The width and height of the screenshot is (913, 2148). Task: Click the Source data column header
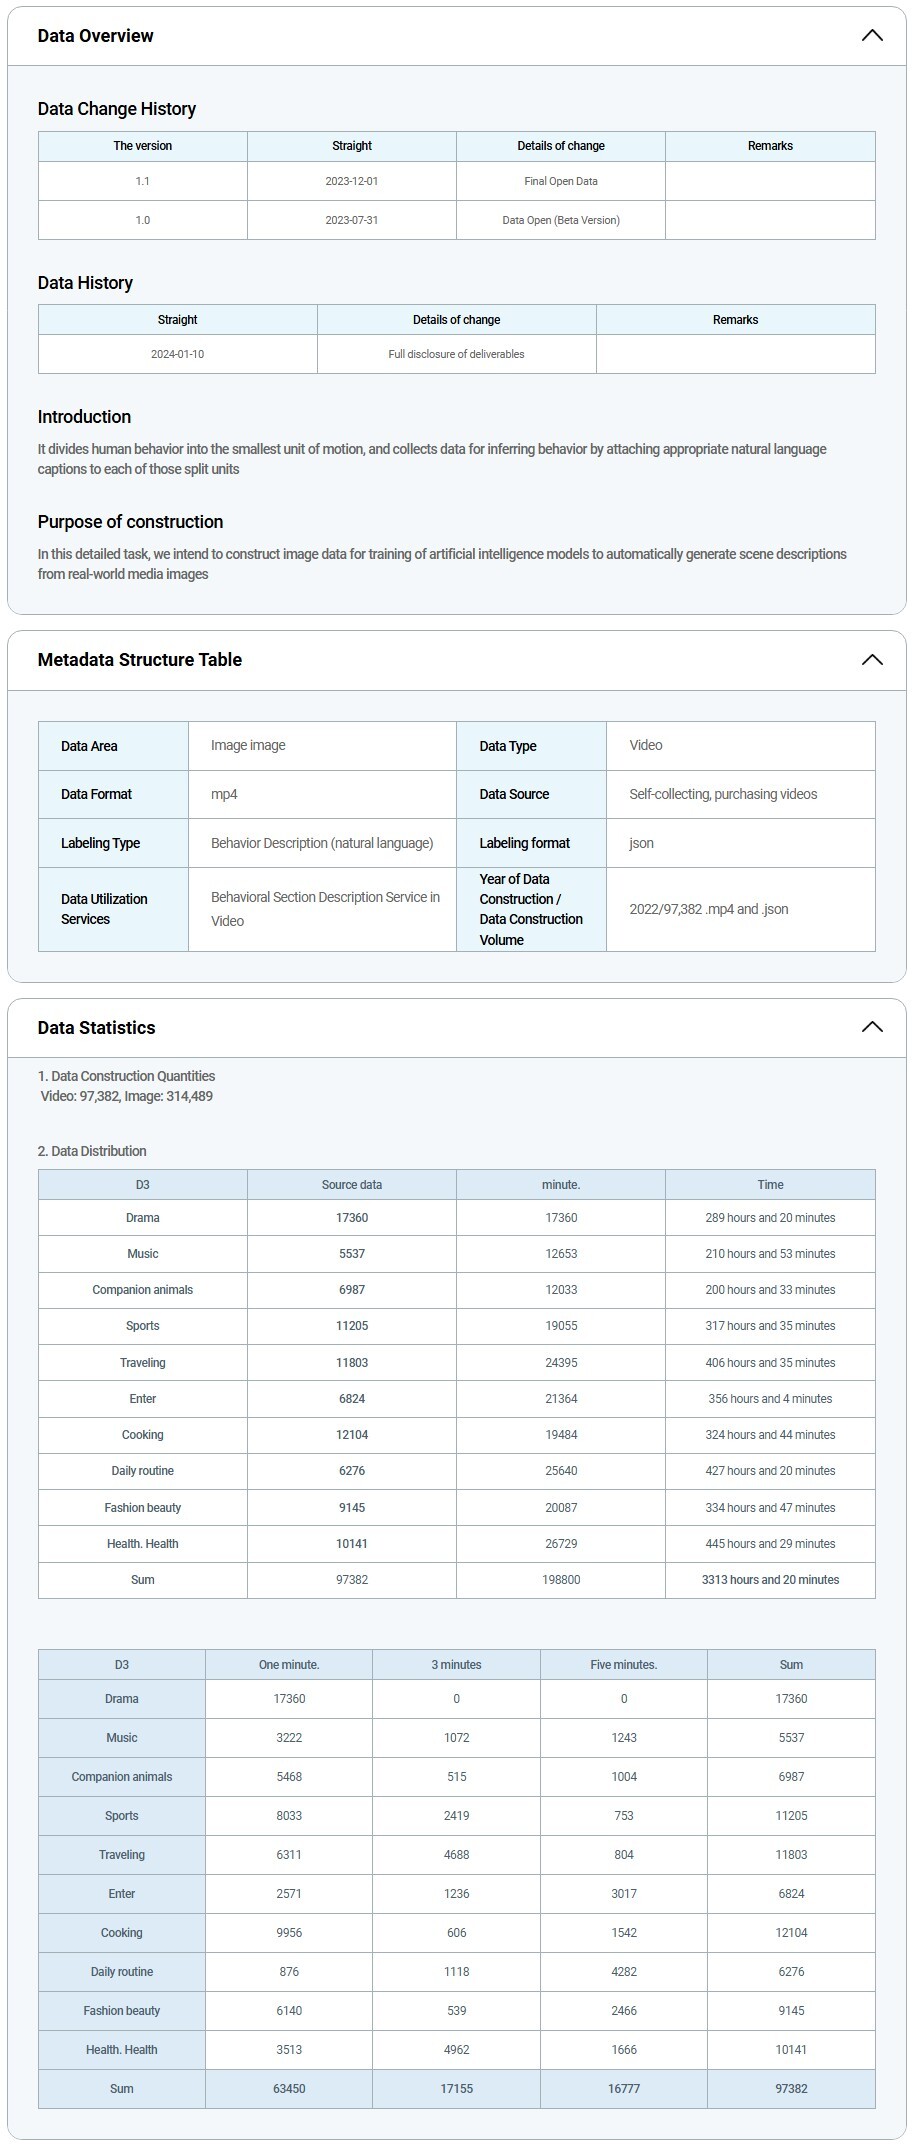click(351, 1185)
